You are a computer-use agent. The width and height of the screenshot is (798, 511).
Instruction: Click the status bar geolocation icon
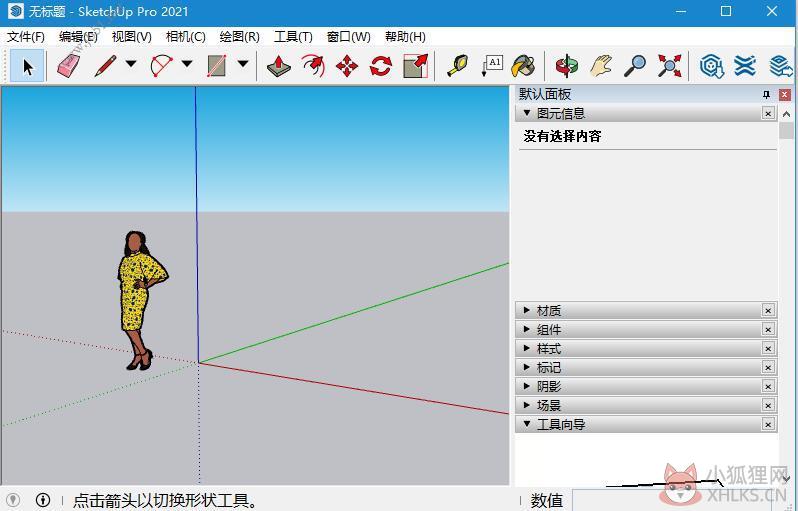(13, 500)
